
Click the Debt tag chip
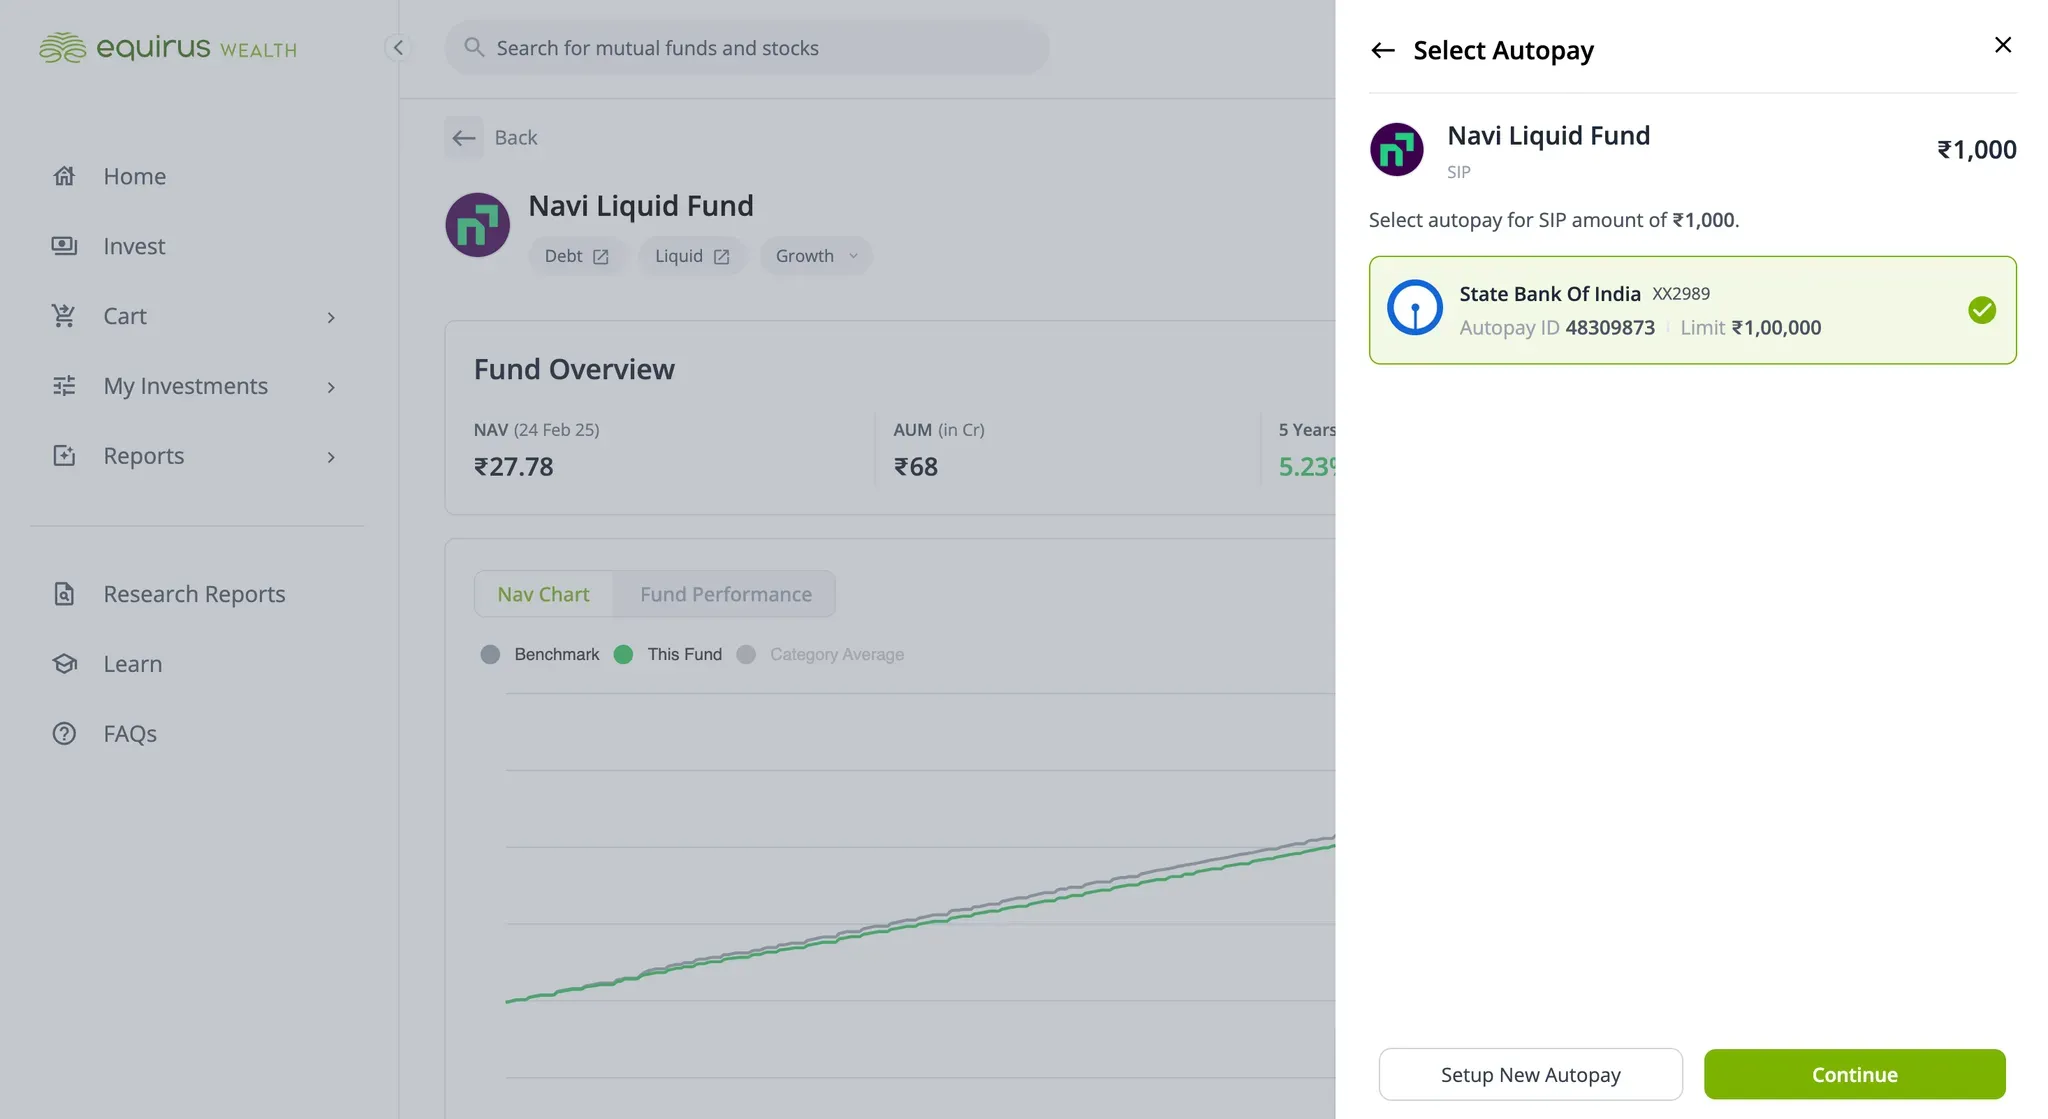point(577,256)
